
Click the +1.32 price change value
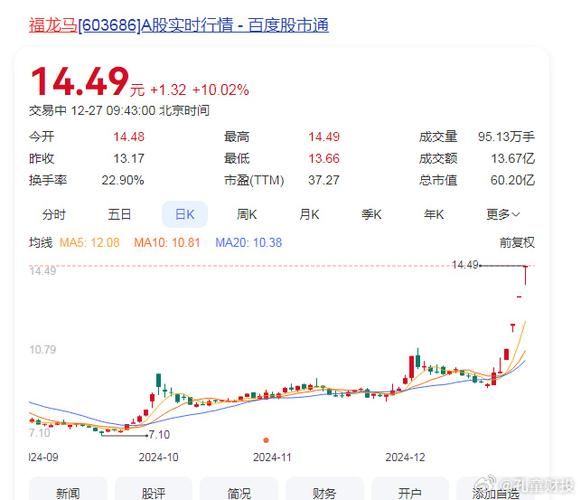click(x=168, y=90)
